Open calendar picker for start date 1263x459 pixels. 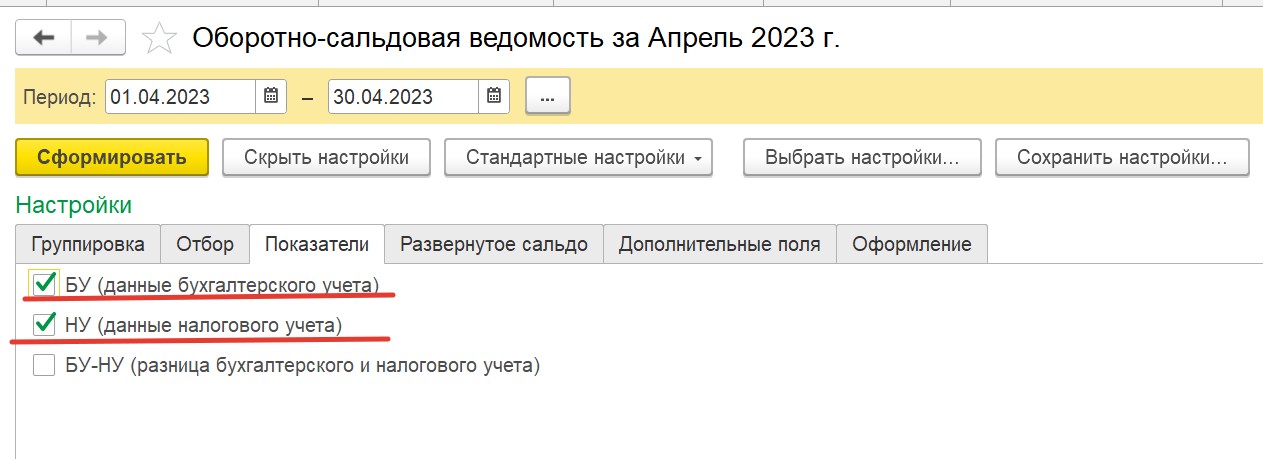click(x=271, y=96)
